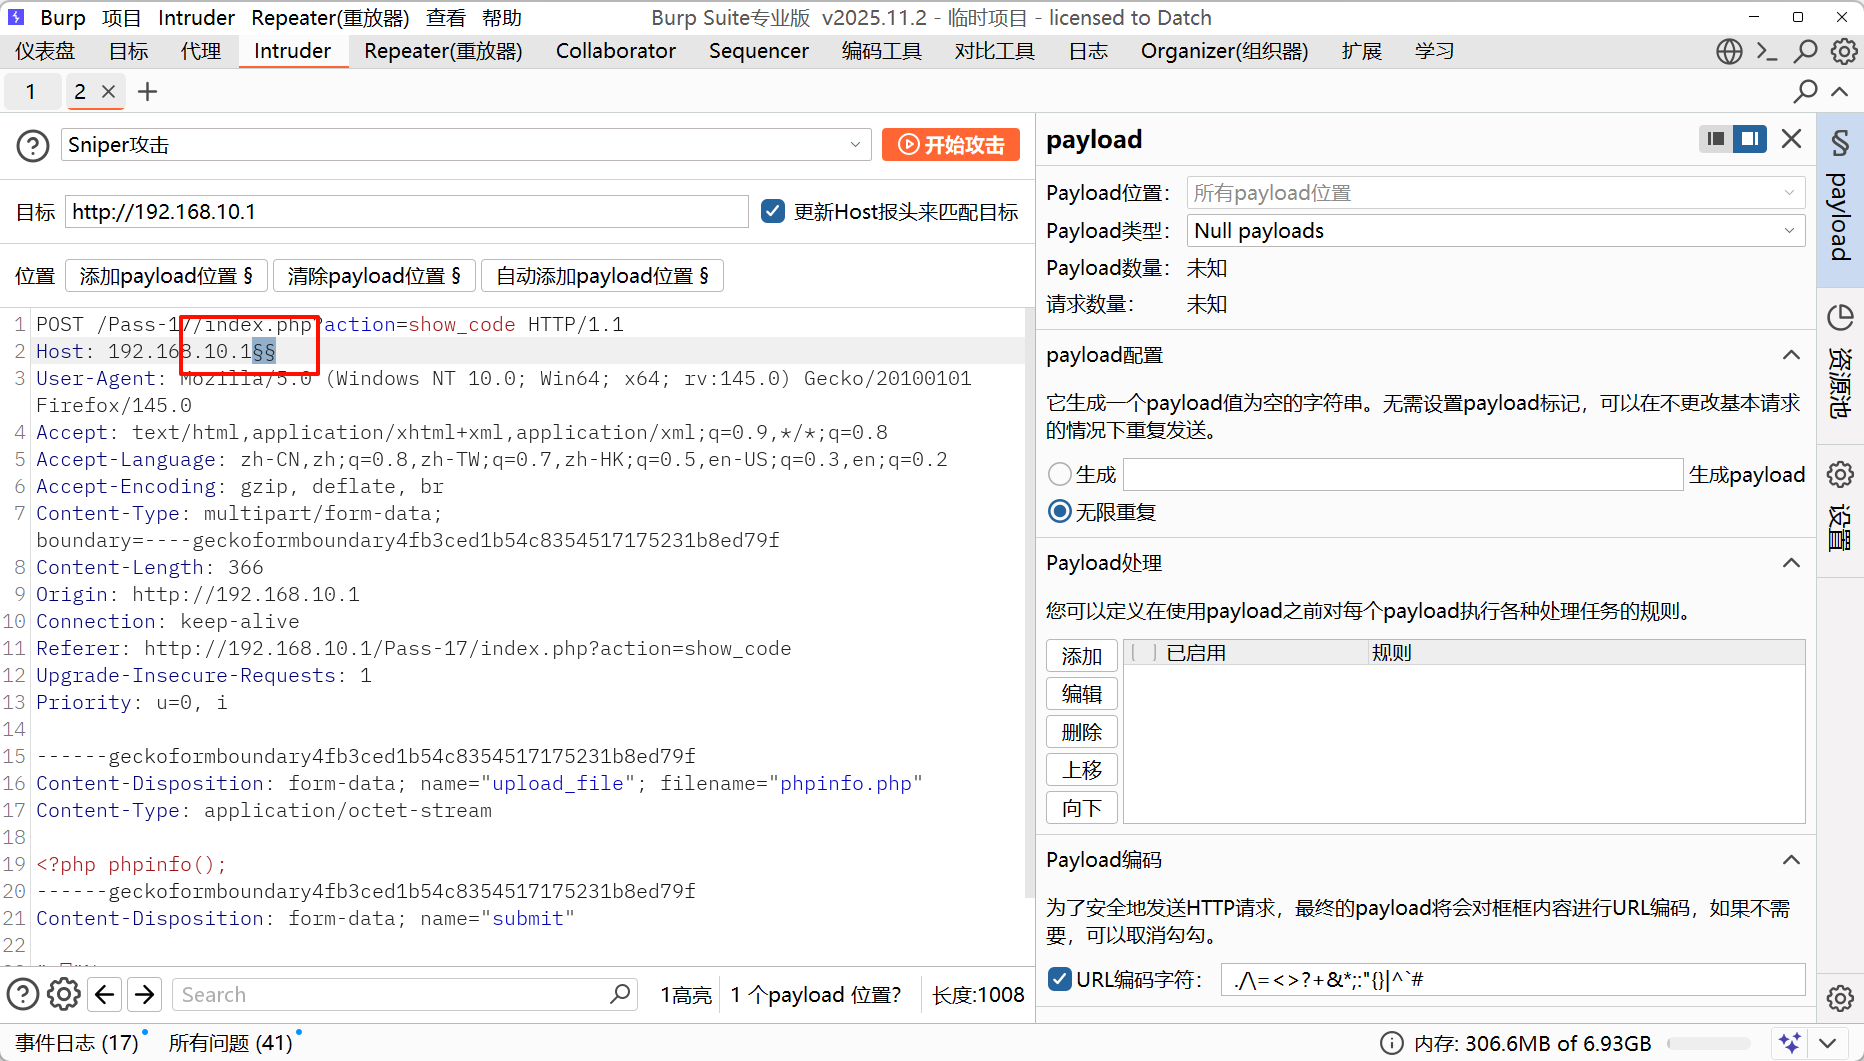Click the top toolbar search magnifier
The width and height of the screenshot is (1864, 1061).
(1806, 51)
